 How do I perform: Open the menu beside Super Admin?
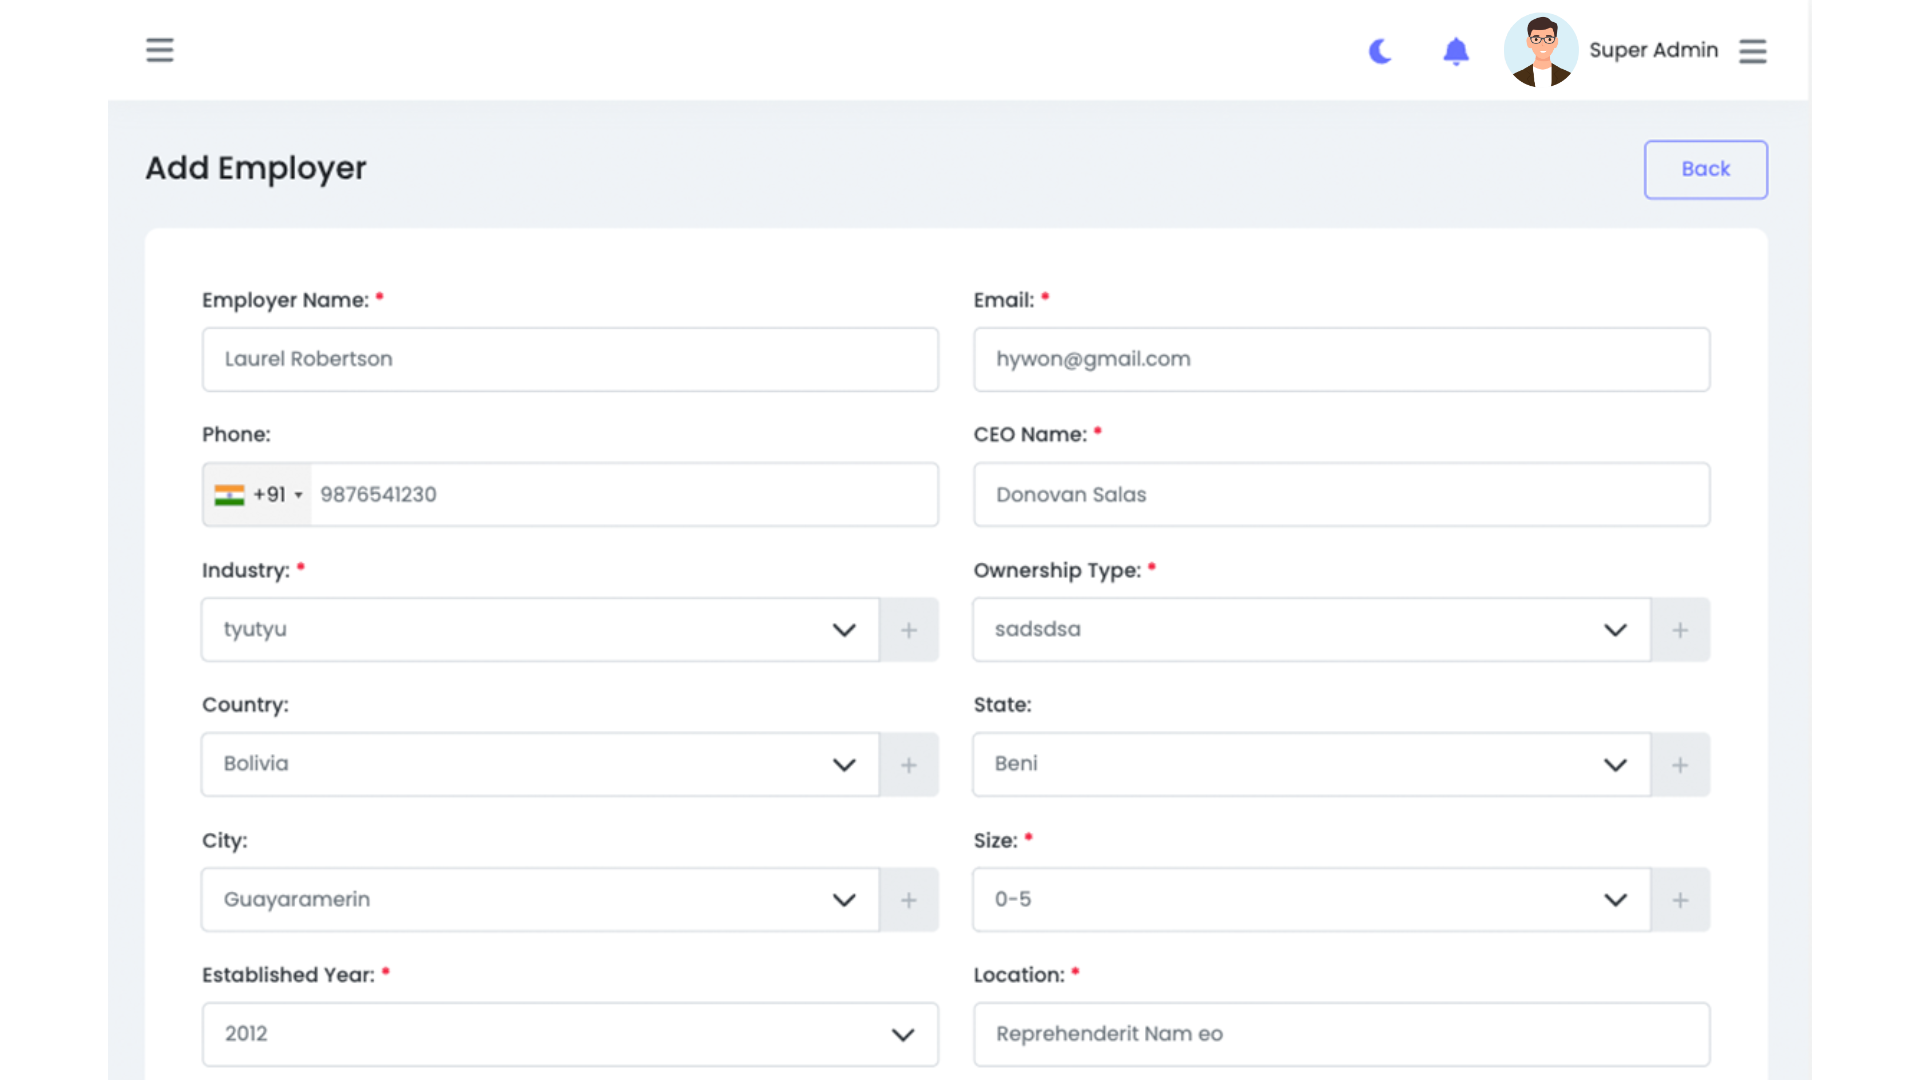tap(1752, 51)
